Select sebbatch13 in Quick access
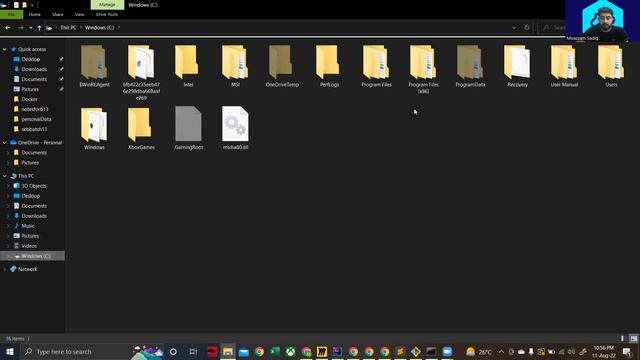The width and height of the screenshot is (640, 360). (x=34, y=129)
